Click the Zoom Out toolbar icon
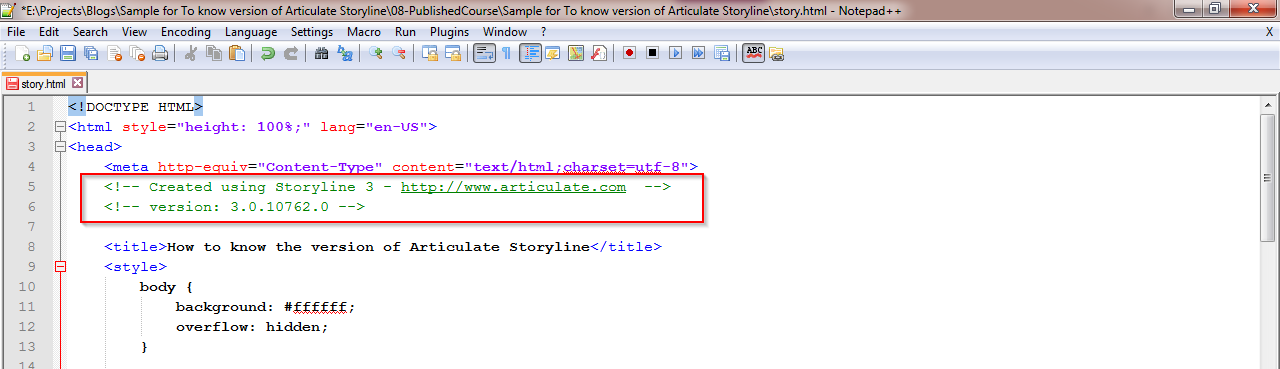 (399, 53)
